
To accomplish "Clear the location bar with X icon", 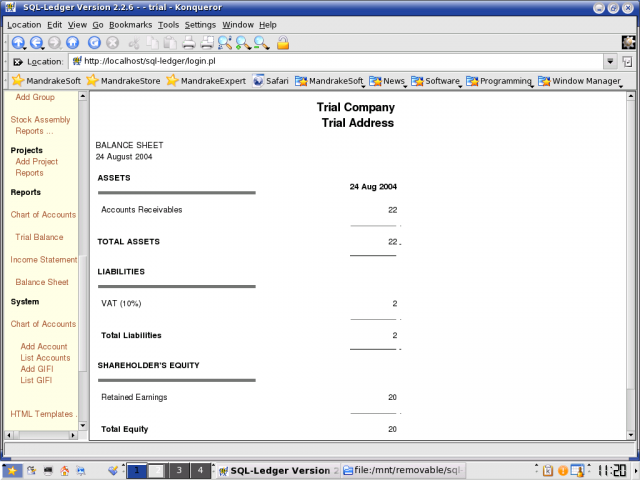I will pos(18,62).
